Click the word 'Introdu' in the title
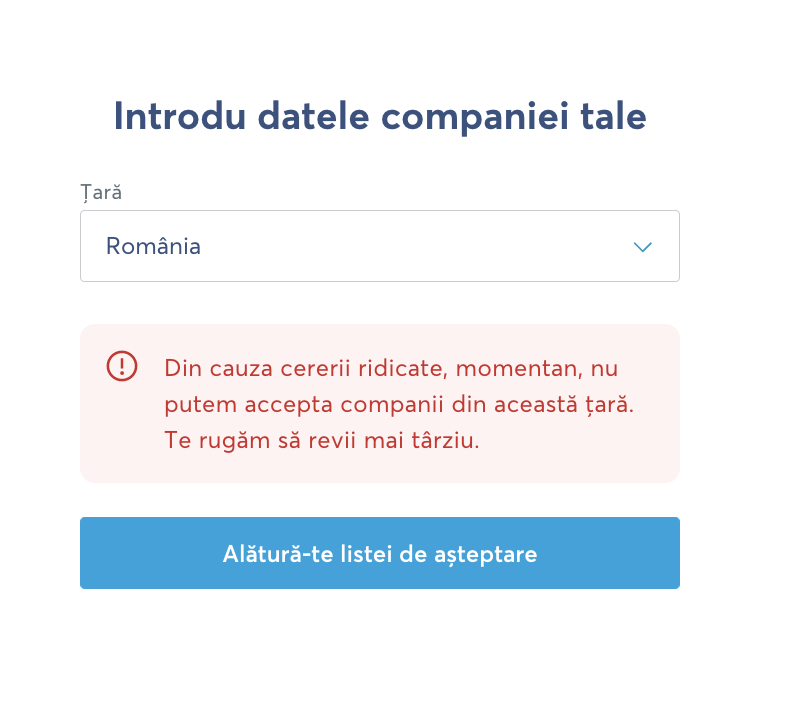This screenshot has height=702, width=794. [x=180, y=117]
